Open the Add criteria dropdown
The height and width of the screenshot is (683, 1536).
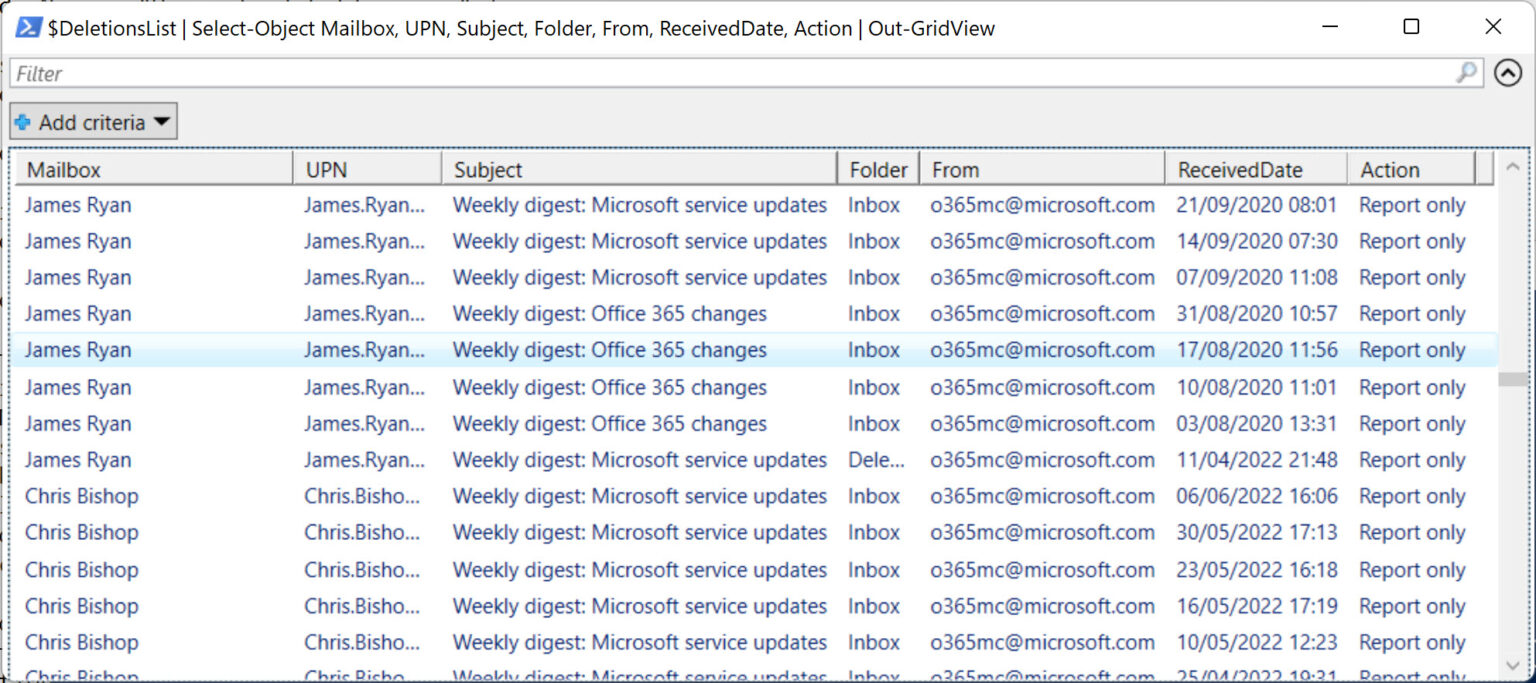93,121
